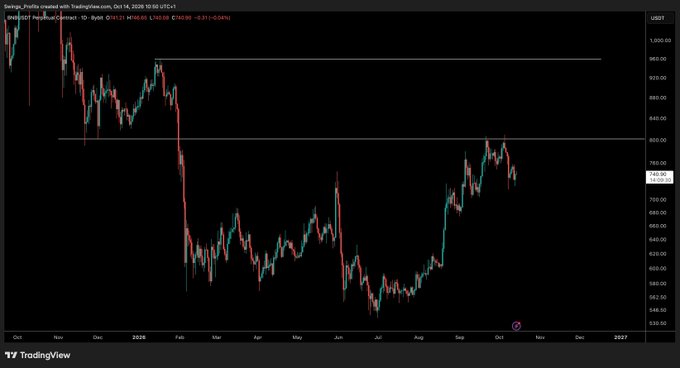Click the TradingView logo
Viewport: 680px width, 368px height.
tap(38, 355)
